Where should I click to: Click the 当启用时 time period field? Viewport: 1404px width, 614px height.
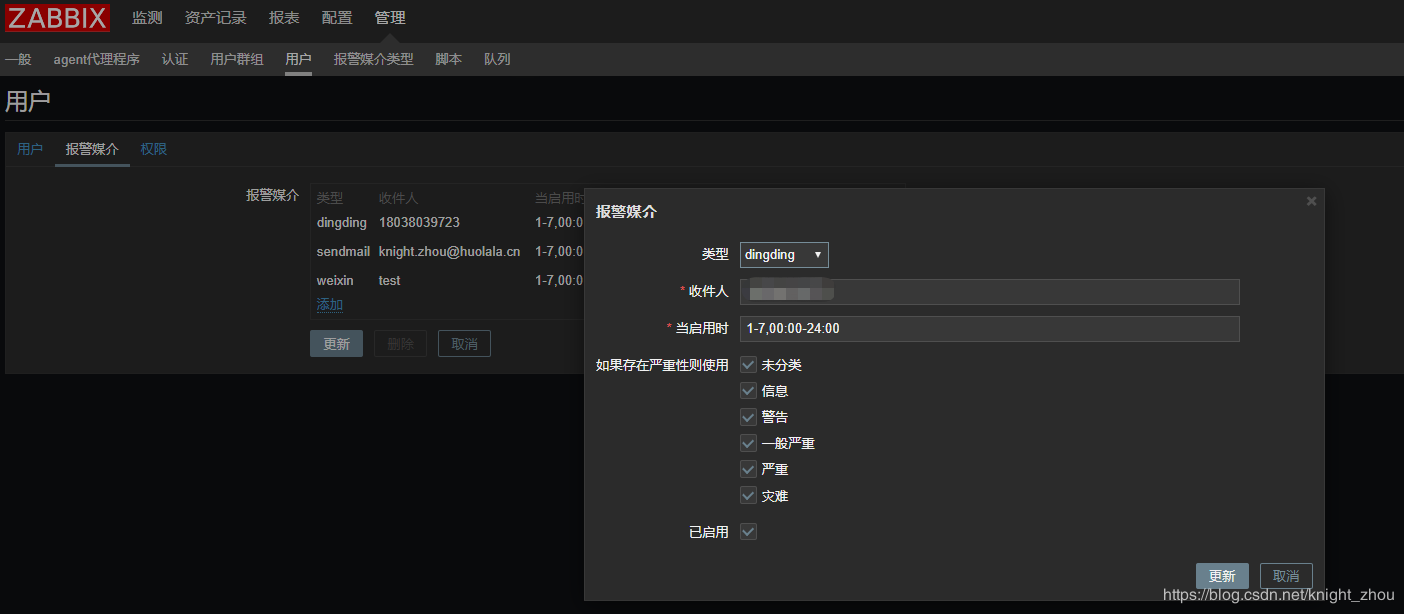(x=989, y=329)
